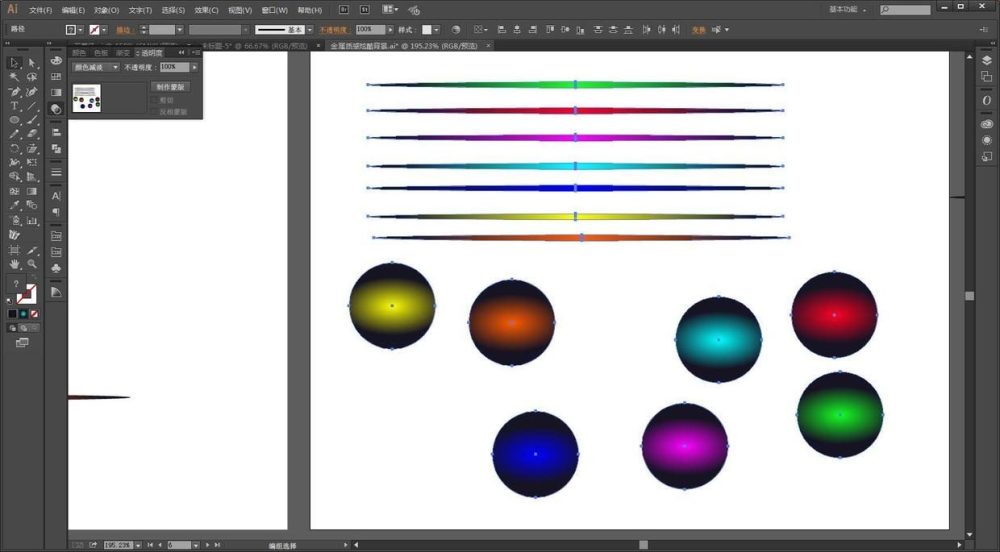Image resolution: width=1000 pixels, height=552 pixels.
Task: Open the Layers panel icon
Action: [x=986, y=62]
